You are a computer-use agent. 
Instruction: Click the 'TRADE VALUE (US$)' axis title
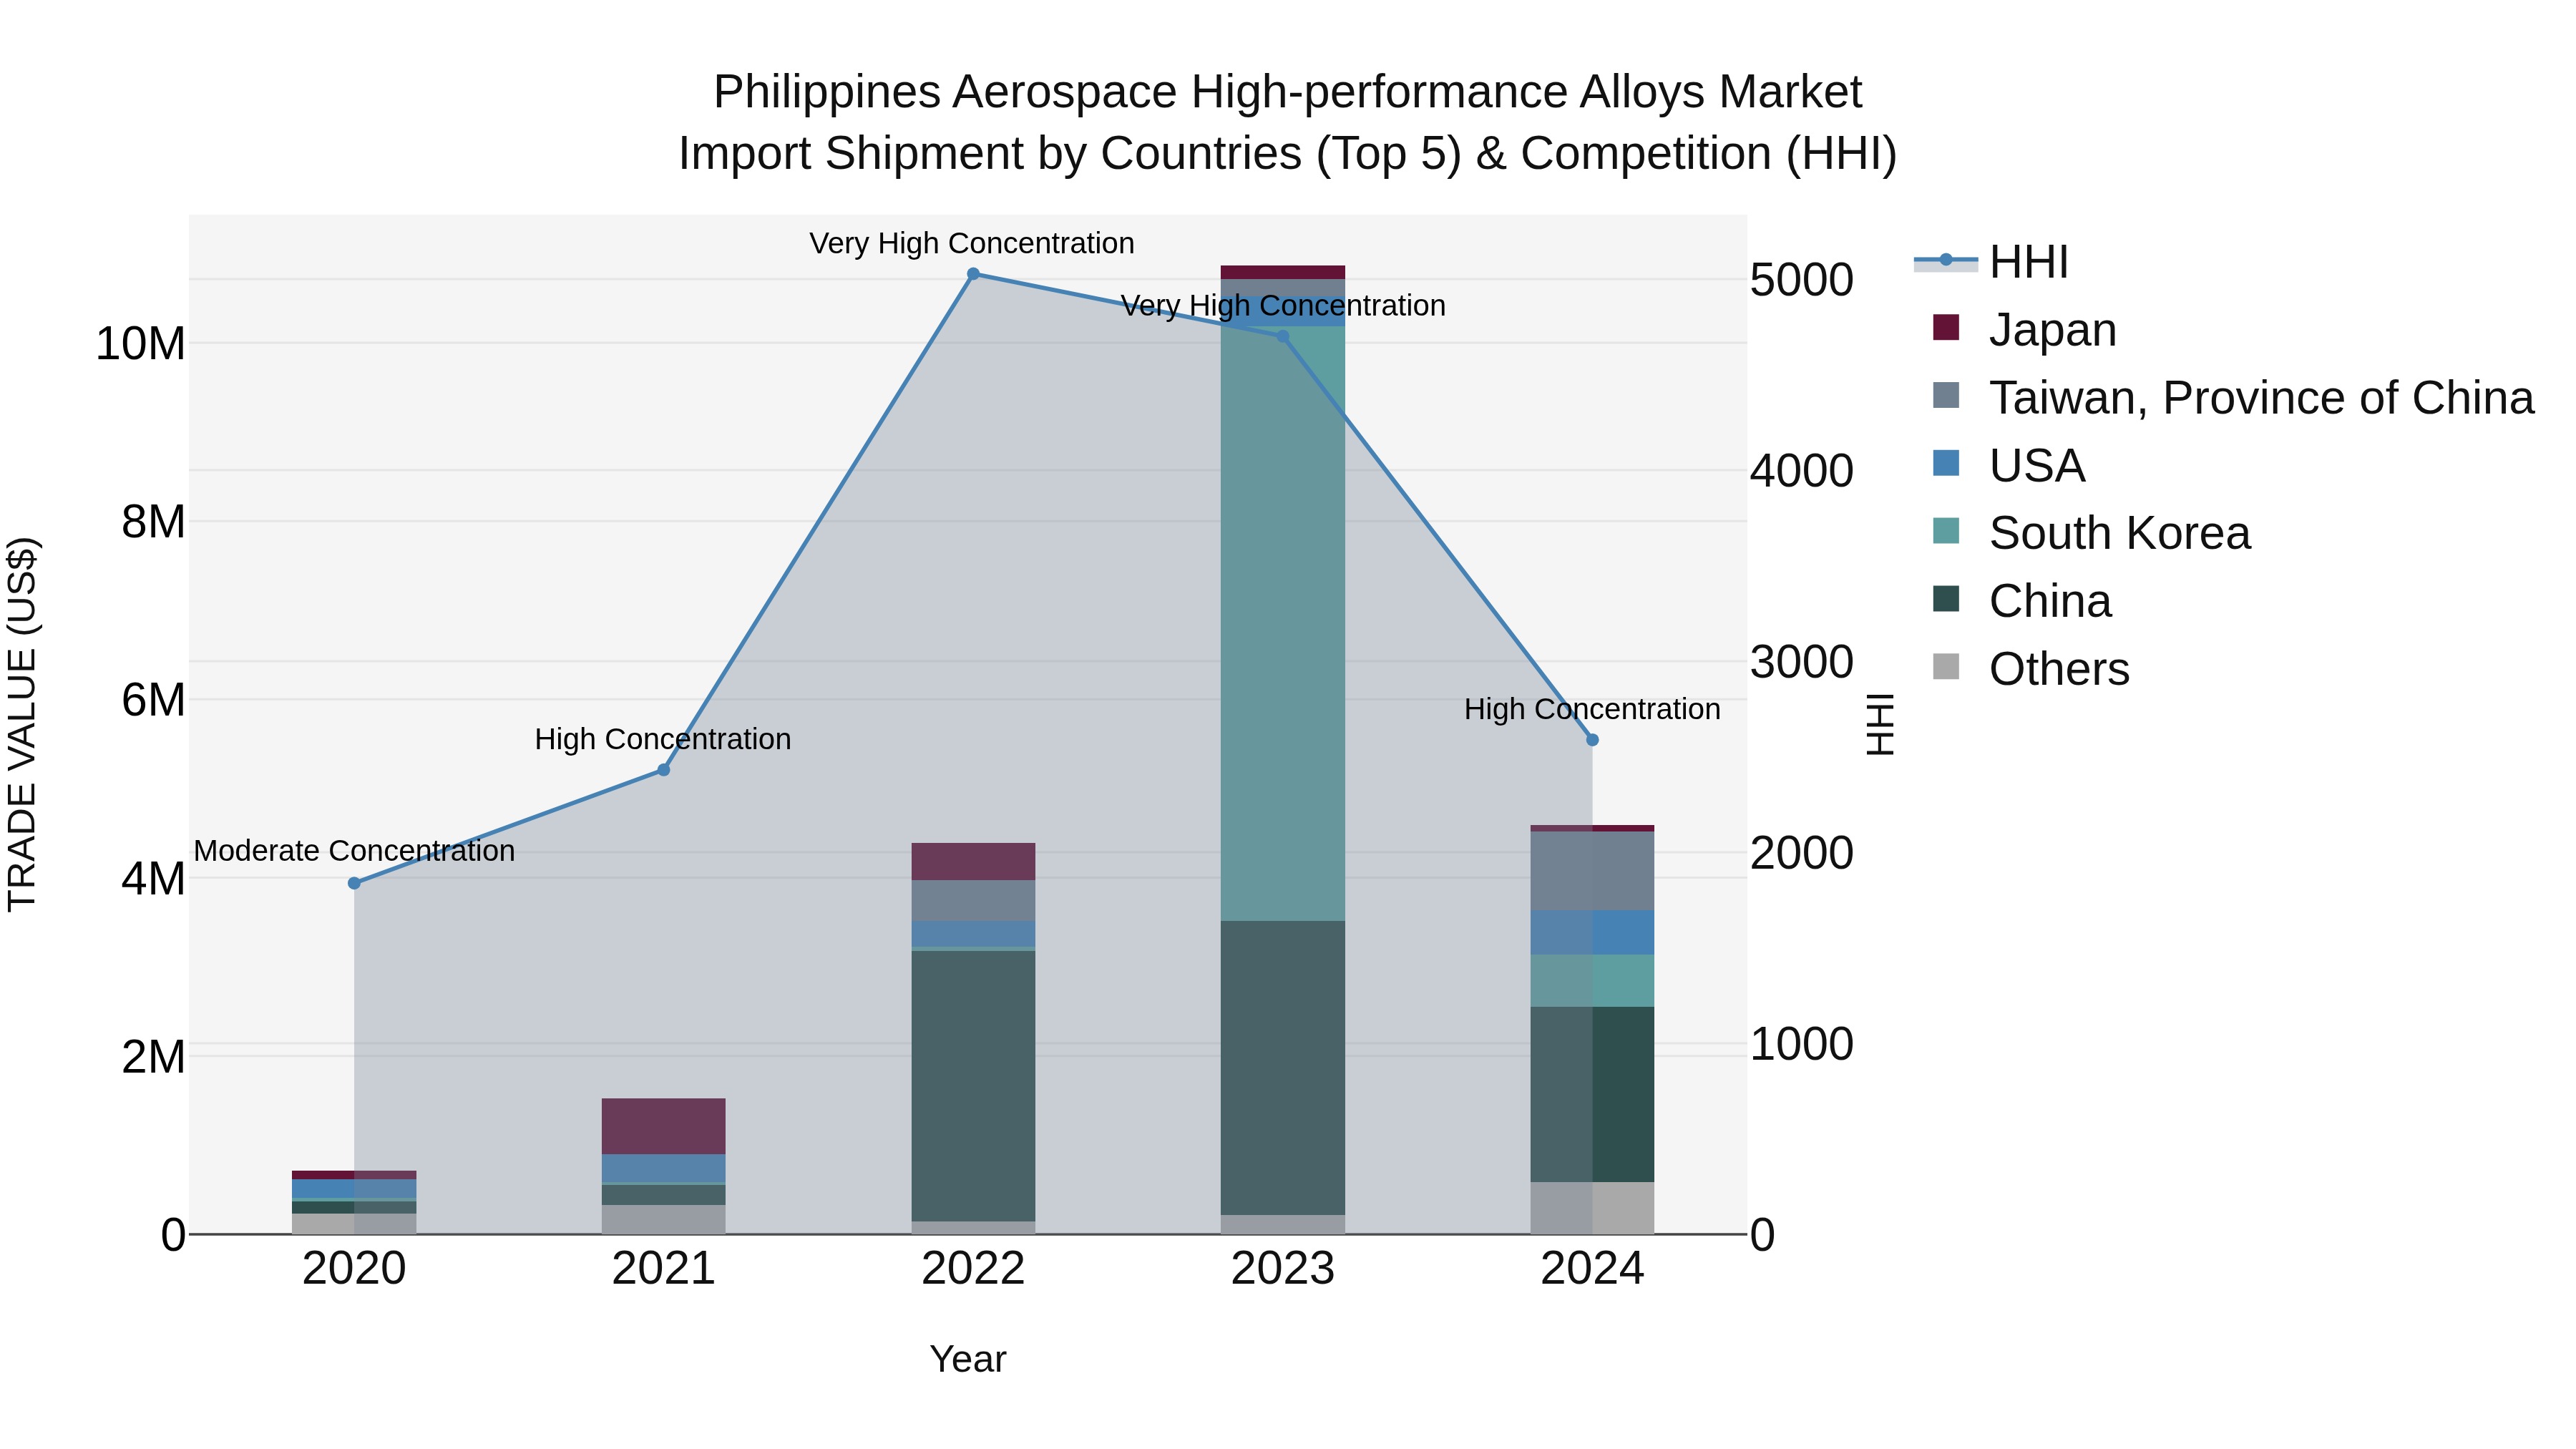(x=22, y=724)
